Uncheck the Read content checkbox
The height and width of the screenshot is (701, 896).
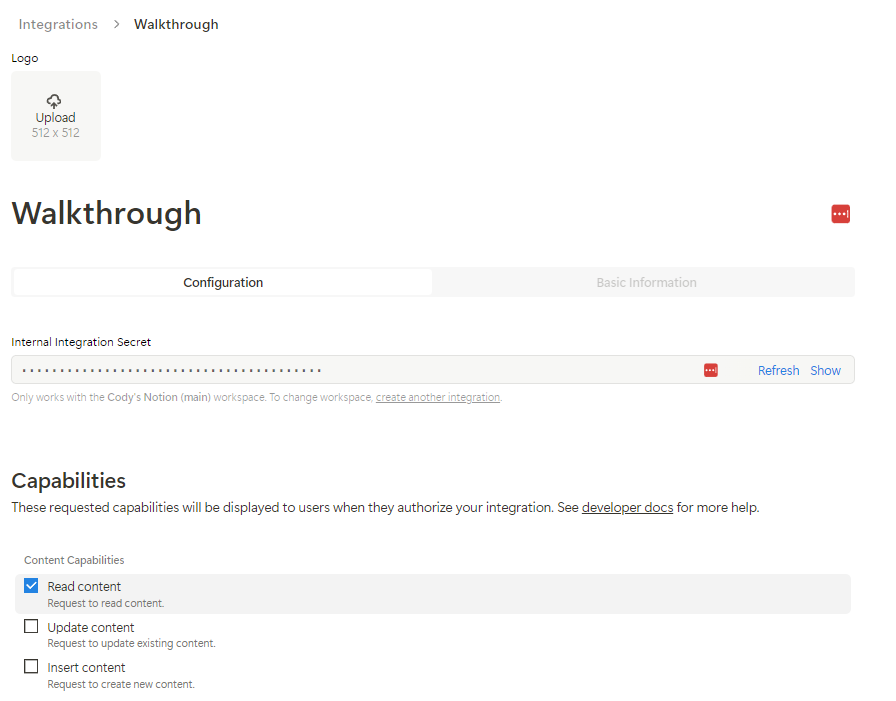31,586
